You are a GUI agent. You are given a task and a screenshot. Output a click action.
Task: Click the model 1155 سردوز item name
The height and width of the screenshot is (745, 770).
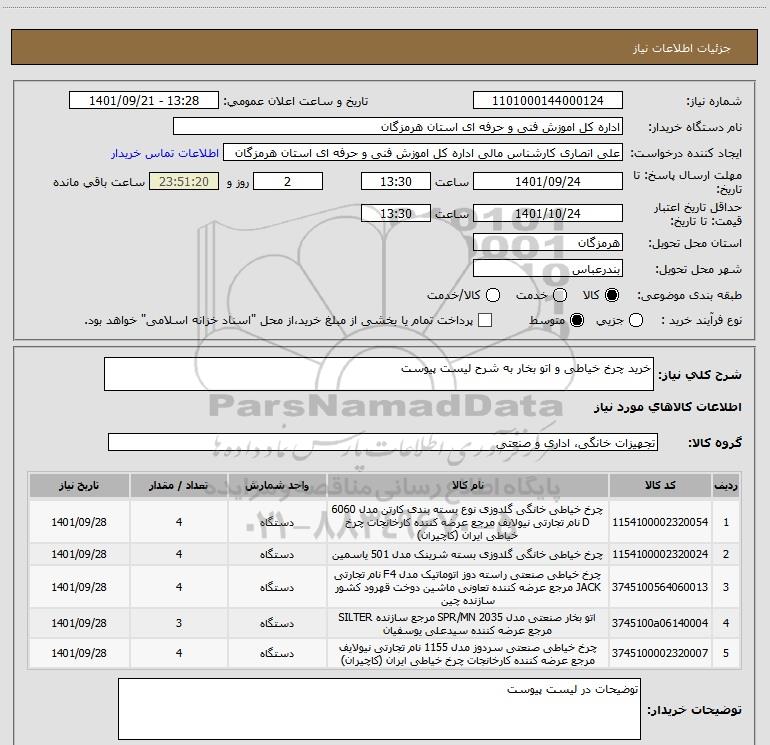(468, 654)
